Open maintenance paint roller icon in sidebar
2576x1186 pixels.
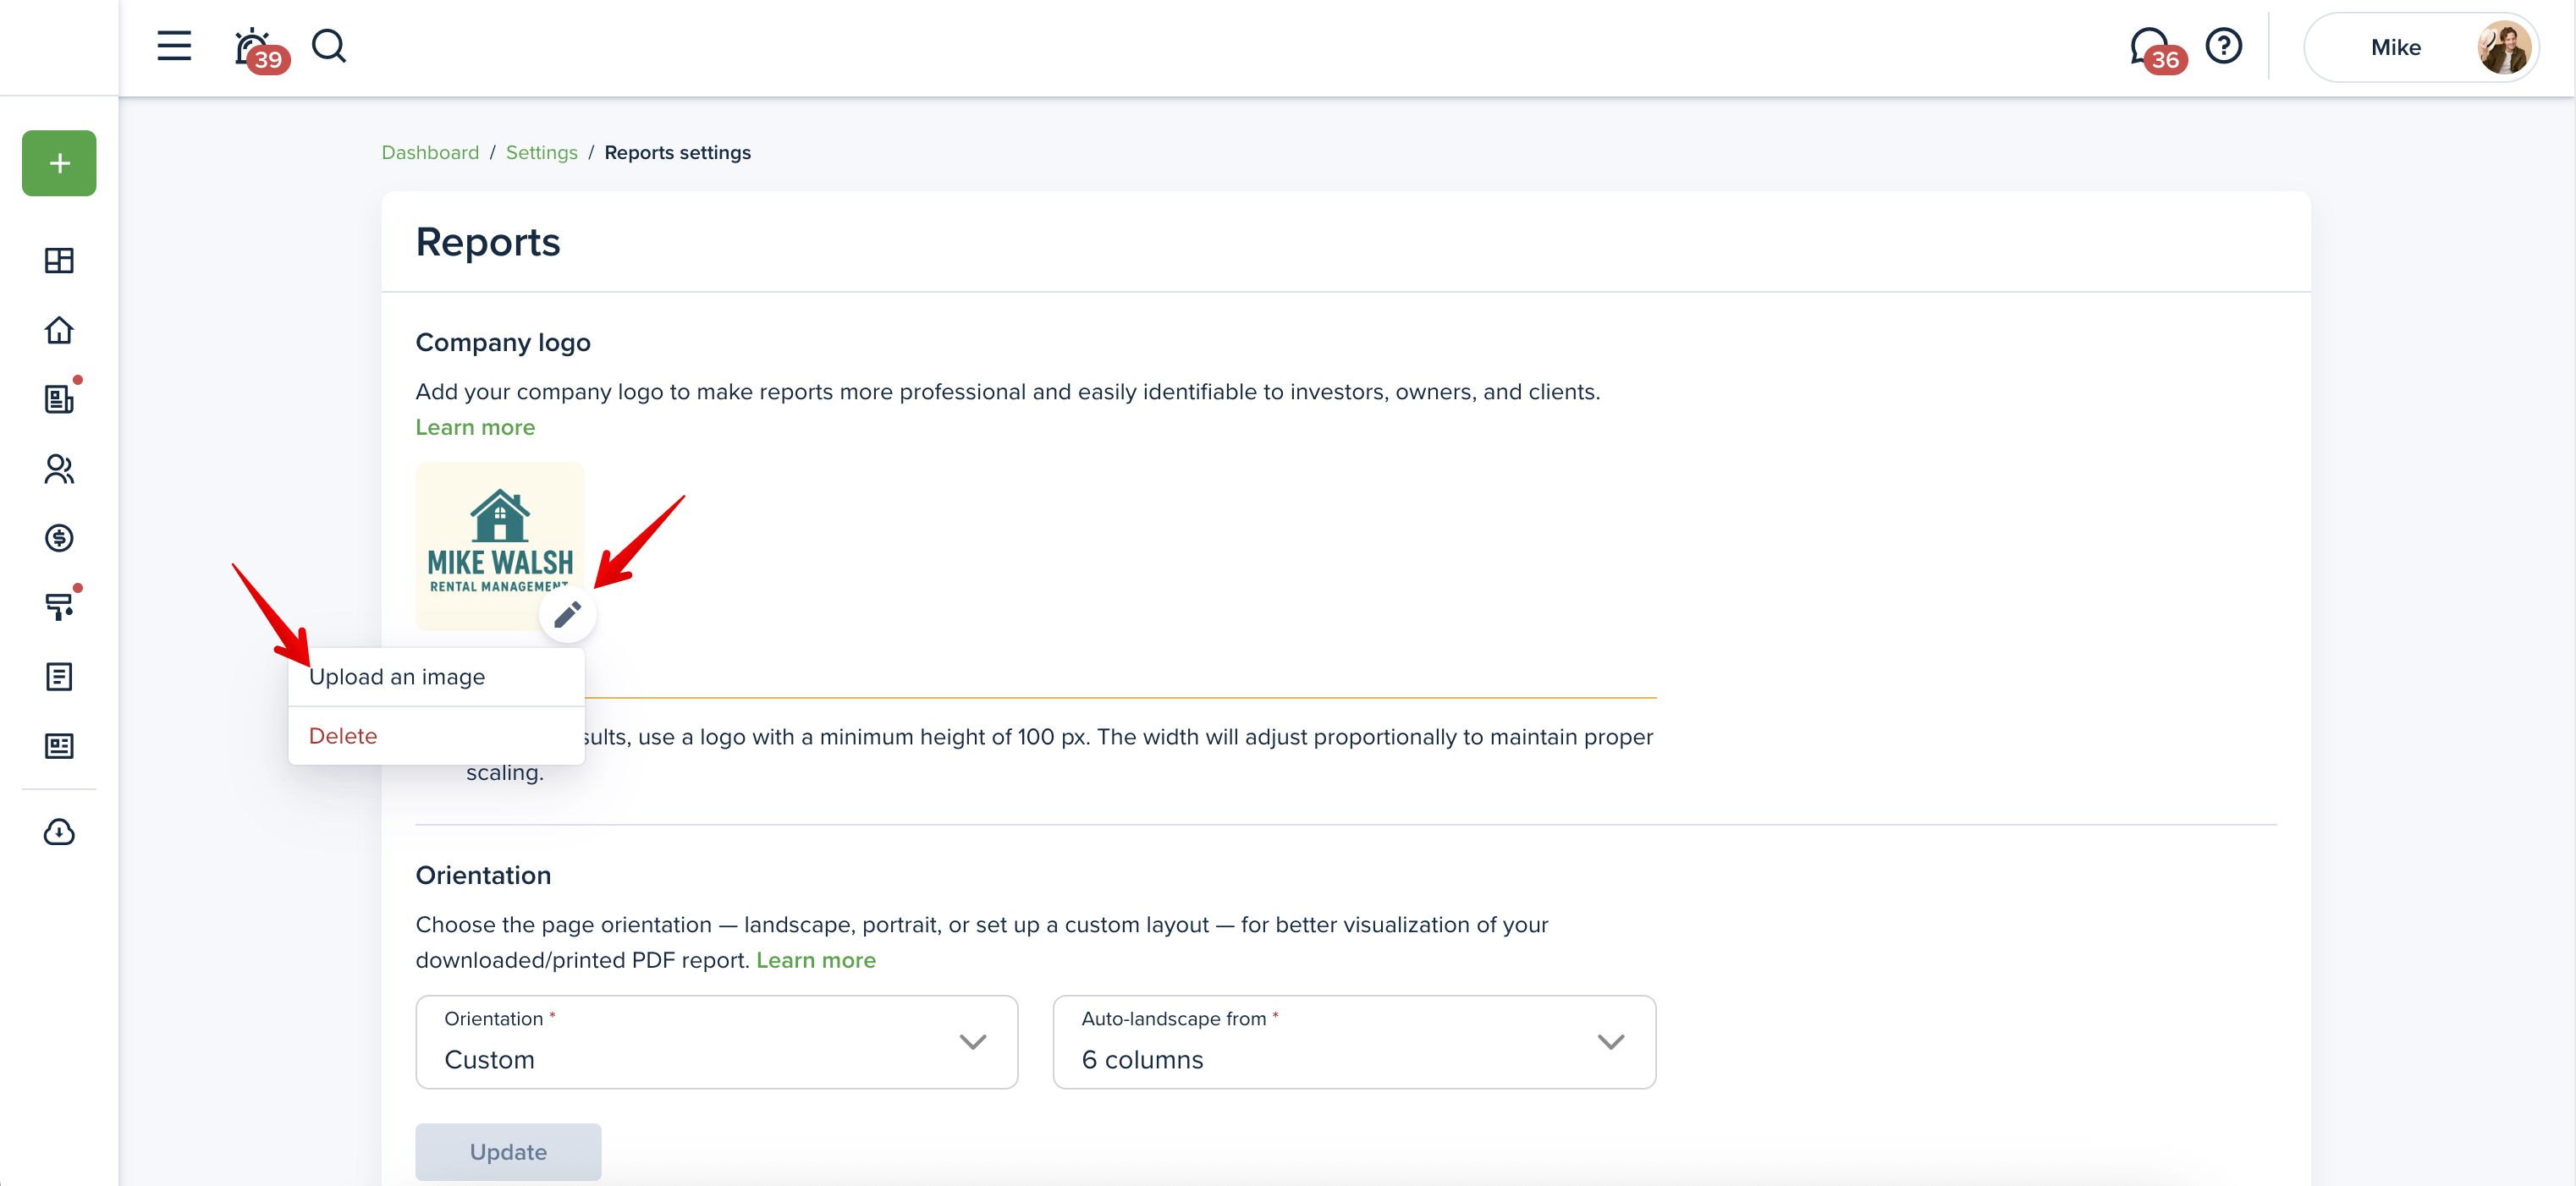[x=59, y=607]
